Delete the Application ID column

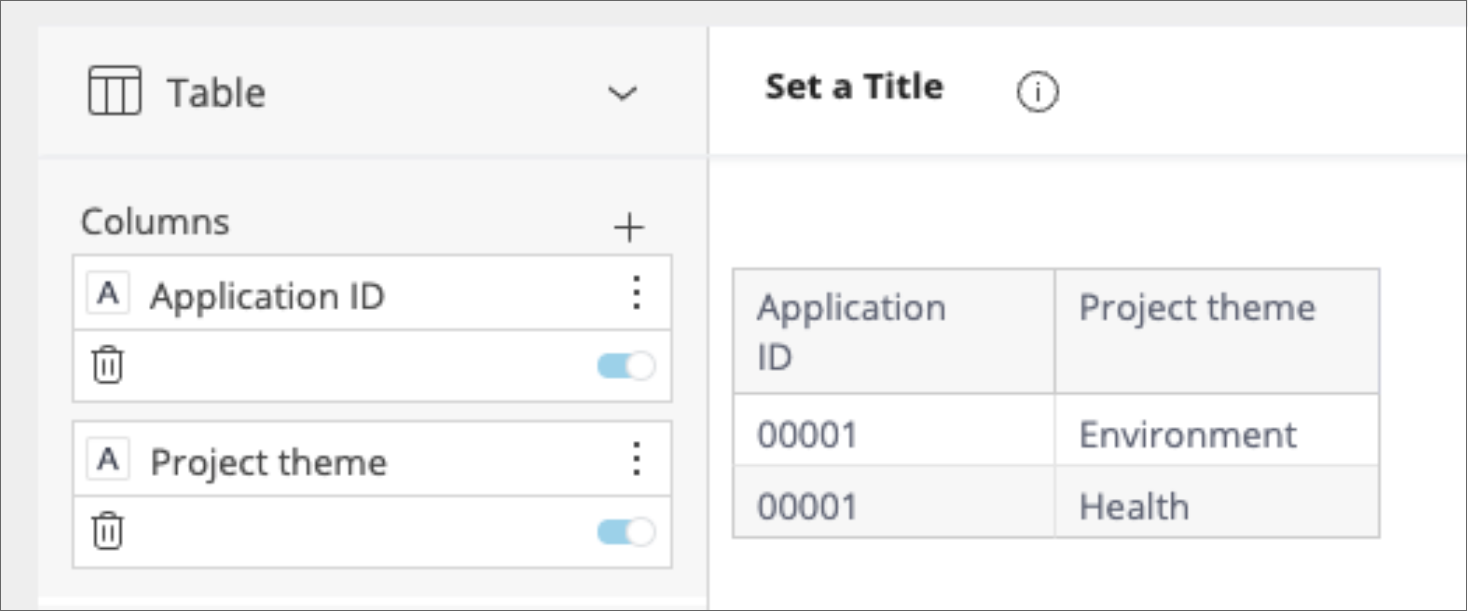click(x=107, y=365)
